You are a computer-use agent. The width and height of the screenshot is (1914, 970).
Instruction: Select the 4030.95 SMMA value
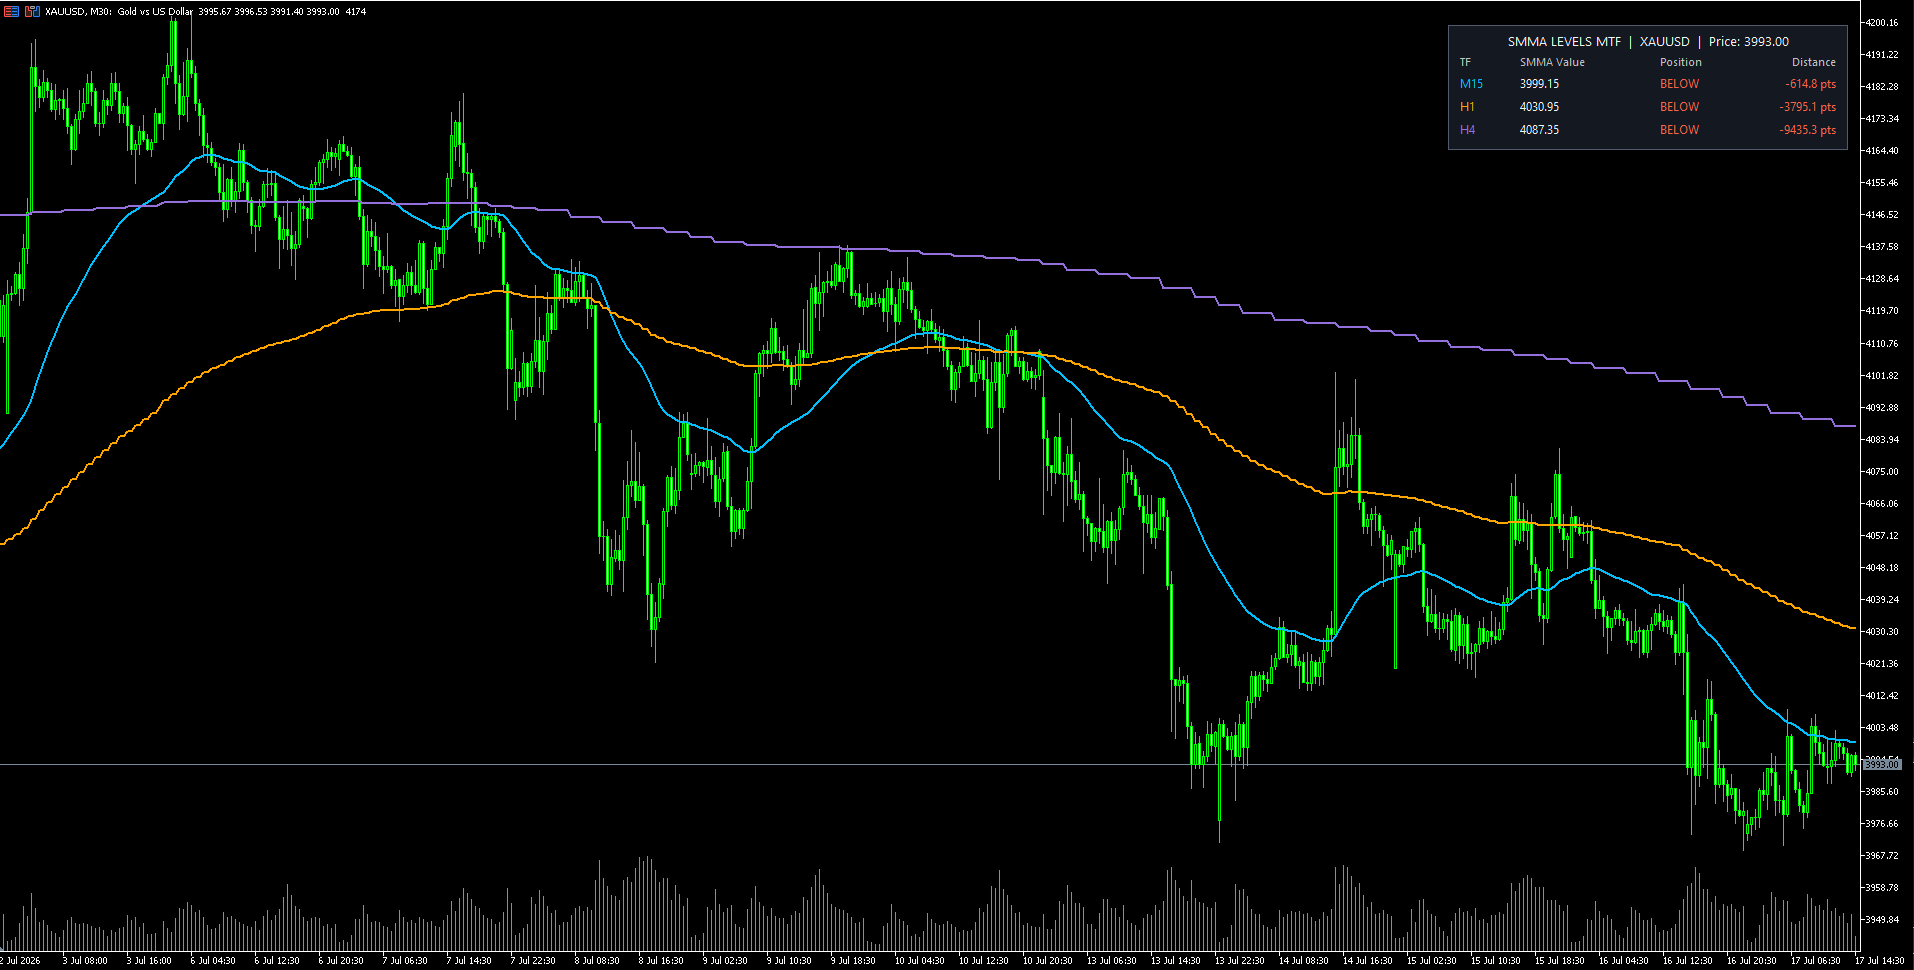click(x=1539, y=107)
